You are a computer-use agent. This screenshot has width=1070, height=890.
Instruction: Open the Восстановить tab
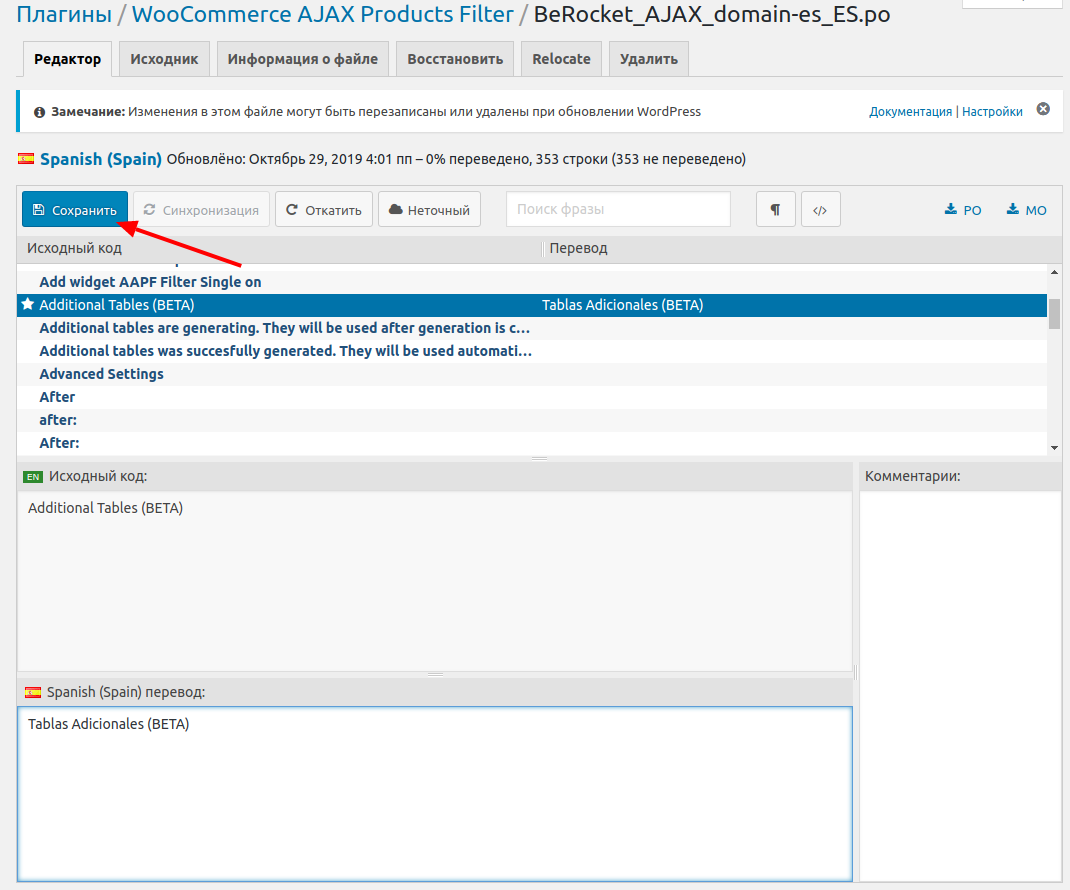point(455,59)
